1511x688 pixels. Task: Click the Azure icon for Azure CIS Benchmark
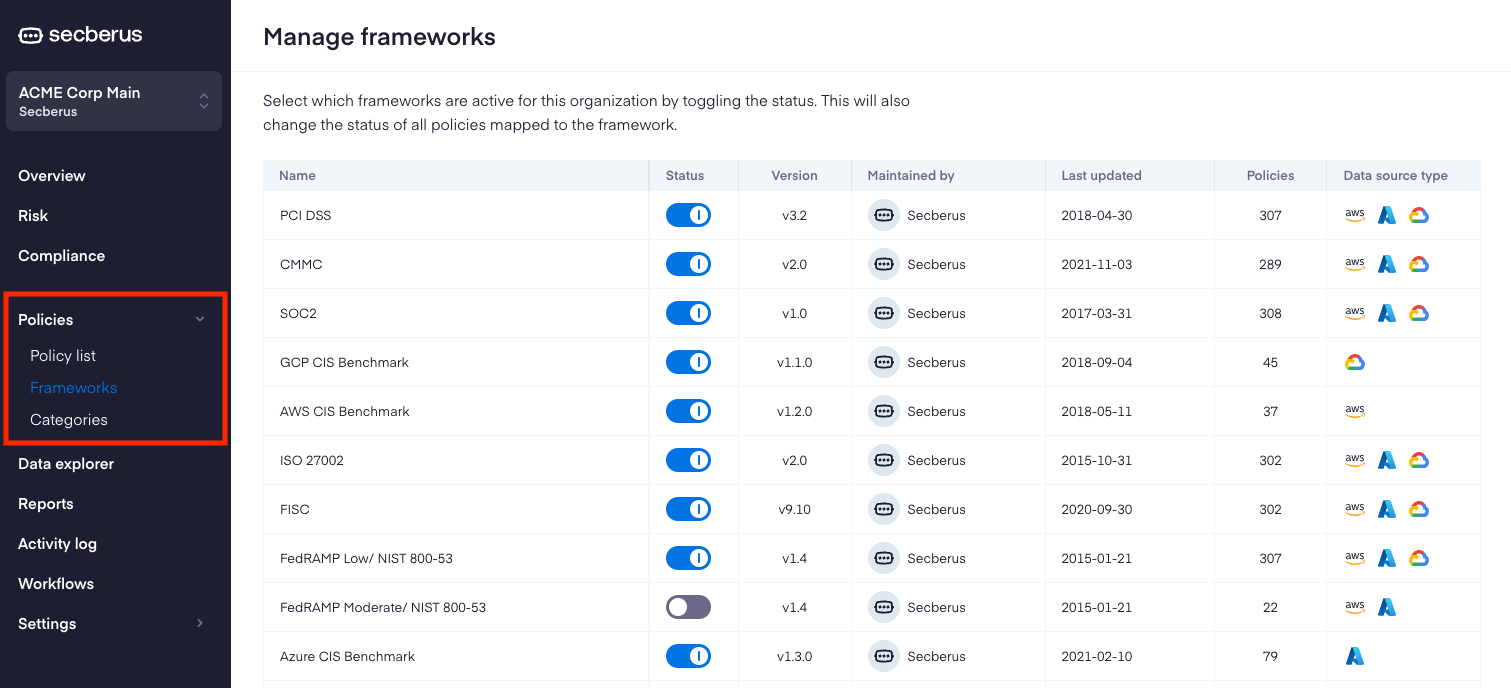1355,656
